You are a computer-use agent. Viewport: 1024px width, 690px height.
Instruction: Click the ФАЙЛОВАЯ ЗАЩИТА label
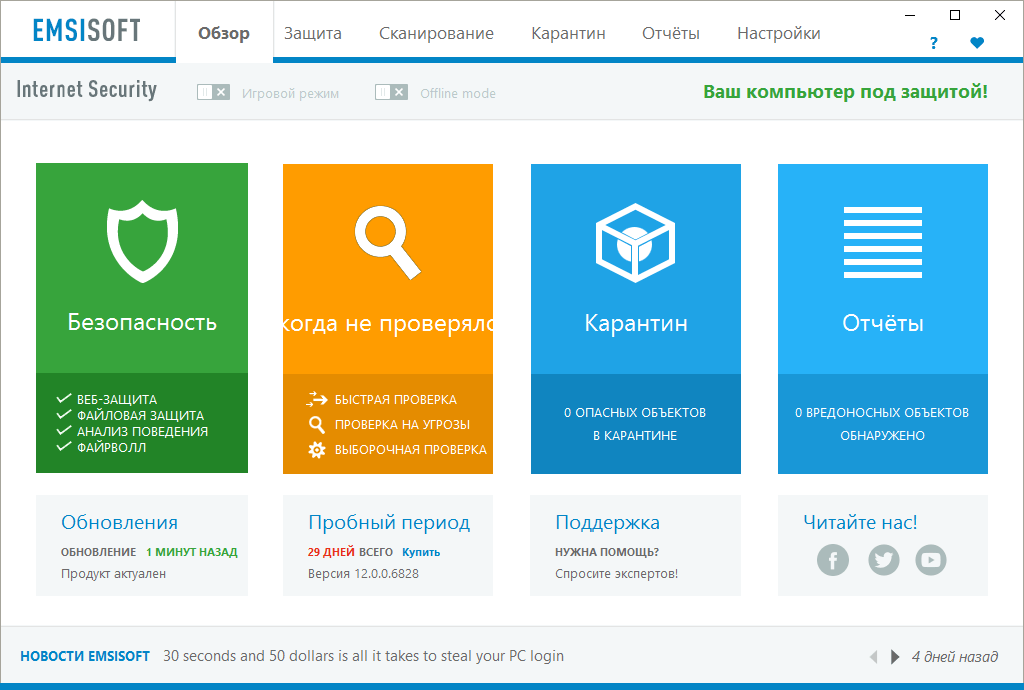coord(140,415)
